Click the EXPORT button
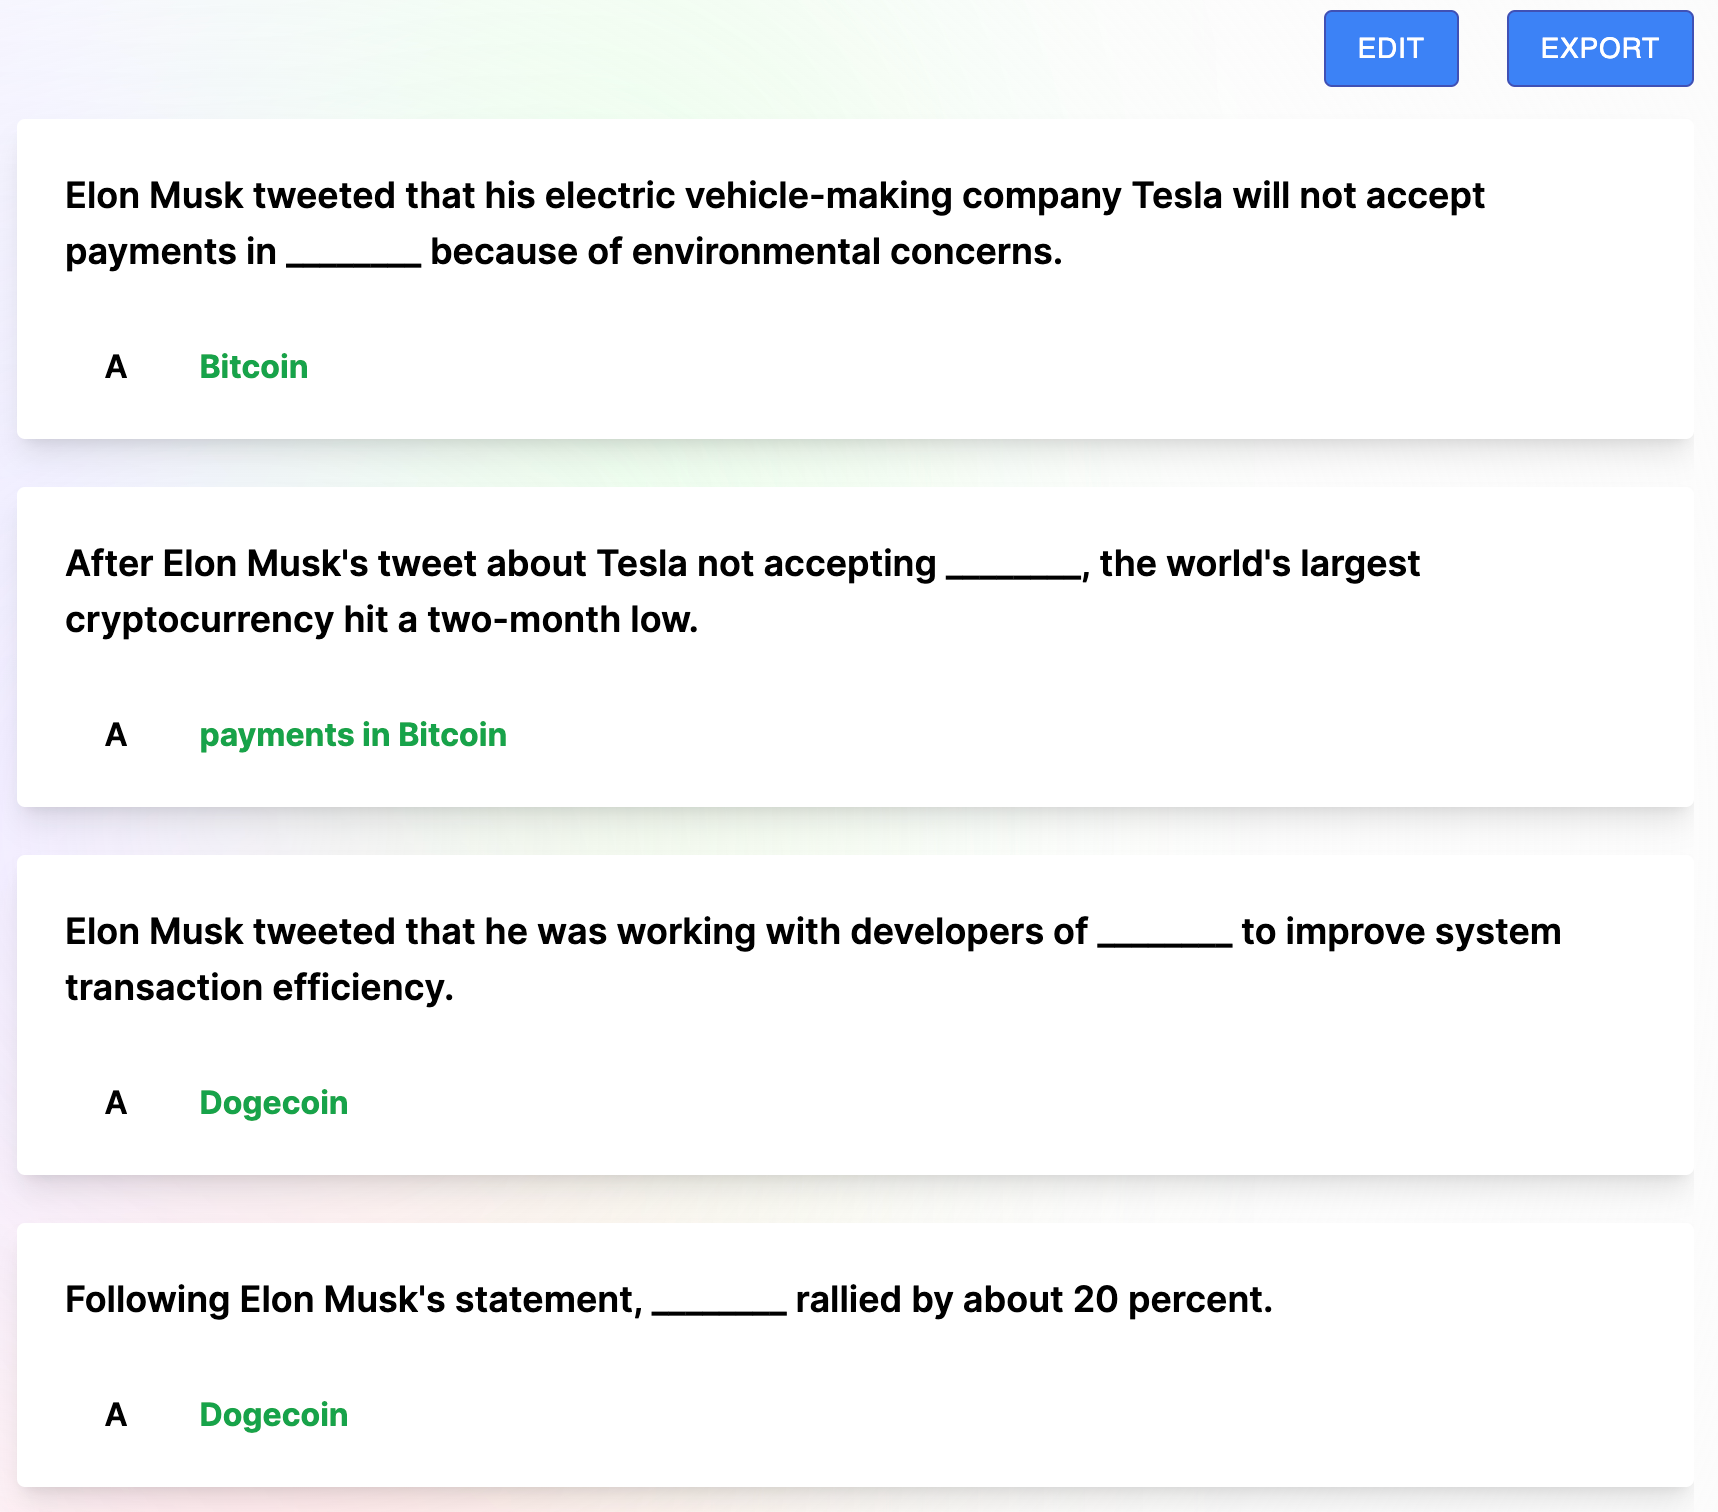 tap(1599, 48)
